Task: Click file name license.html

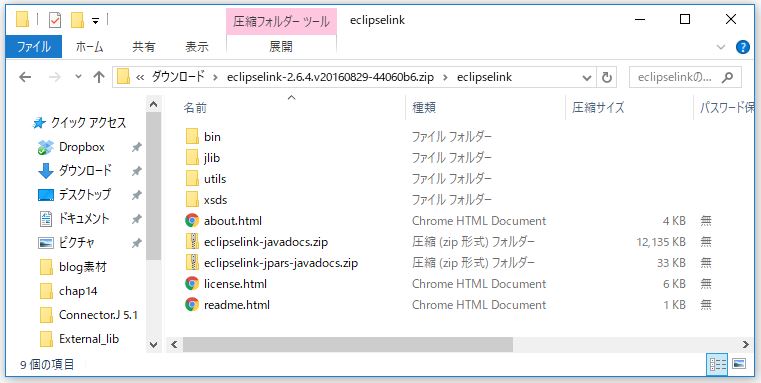Action: pos(235,283)
